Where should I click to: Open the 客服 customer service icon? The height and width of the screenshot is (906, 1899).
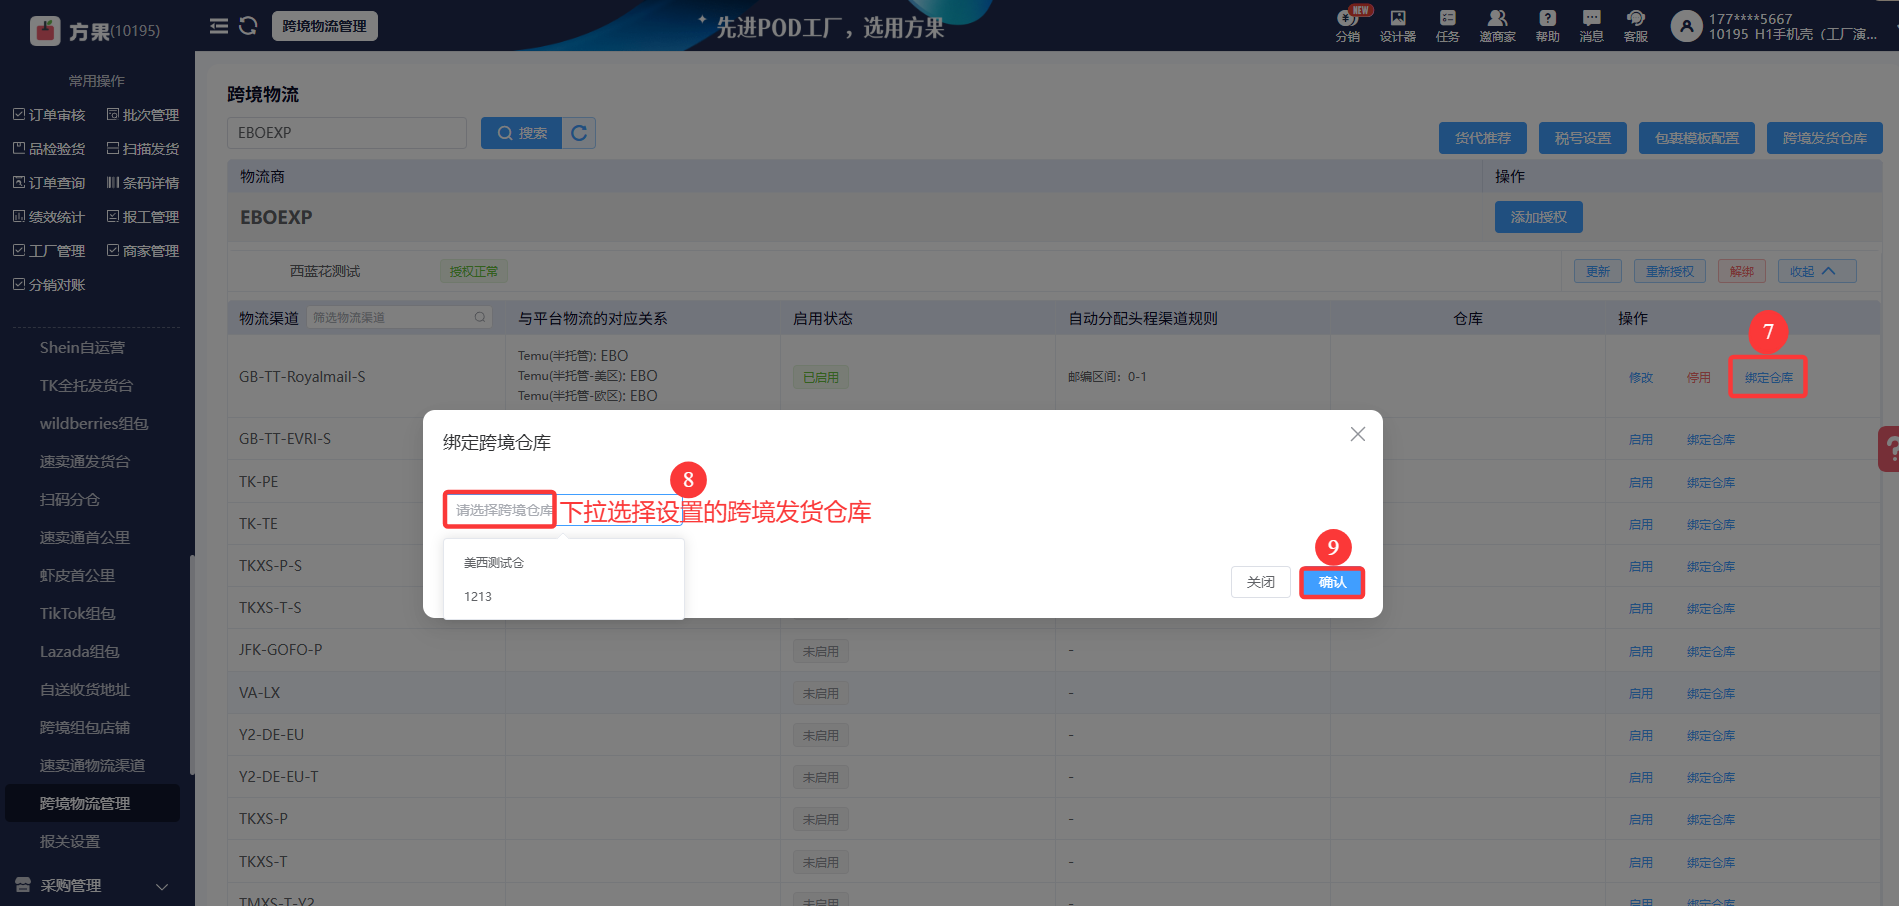pyautogui.click(x=1636, y=26)
